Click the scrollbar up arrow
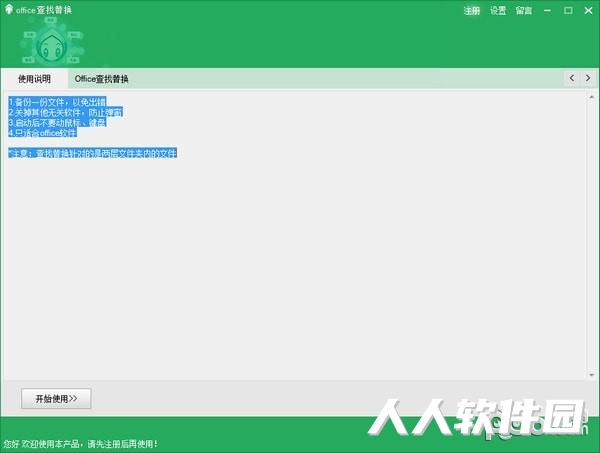This screenshot has width=600, height=453. [591, 97]
